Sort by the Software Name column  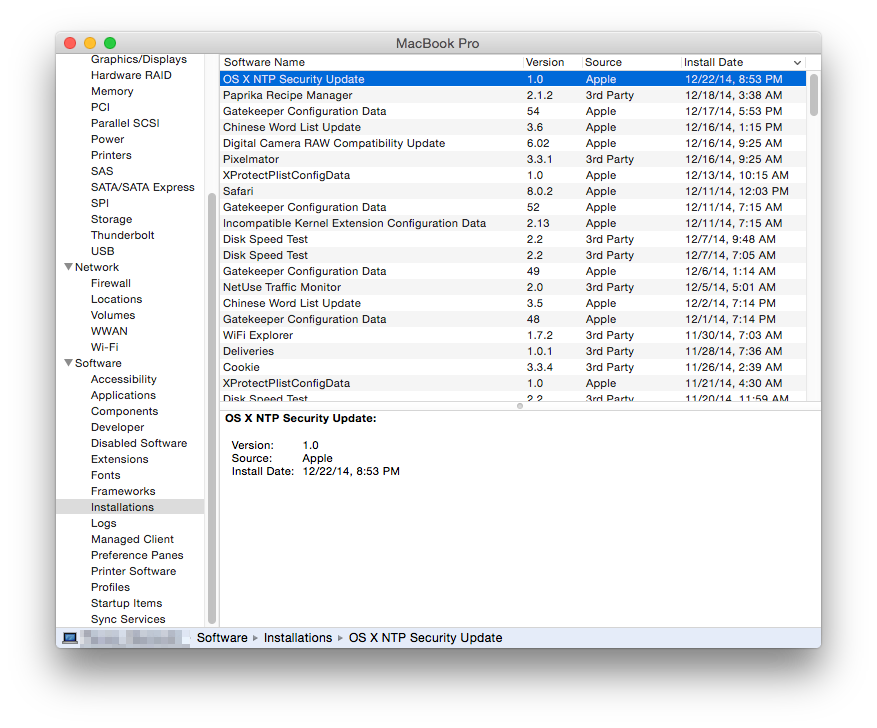click(x=371, y=62)
